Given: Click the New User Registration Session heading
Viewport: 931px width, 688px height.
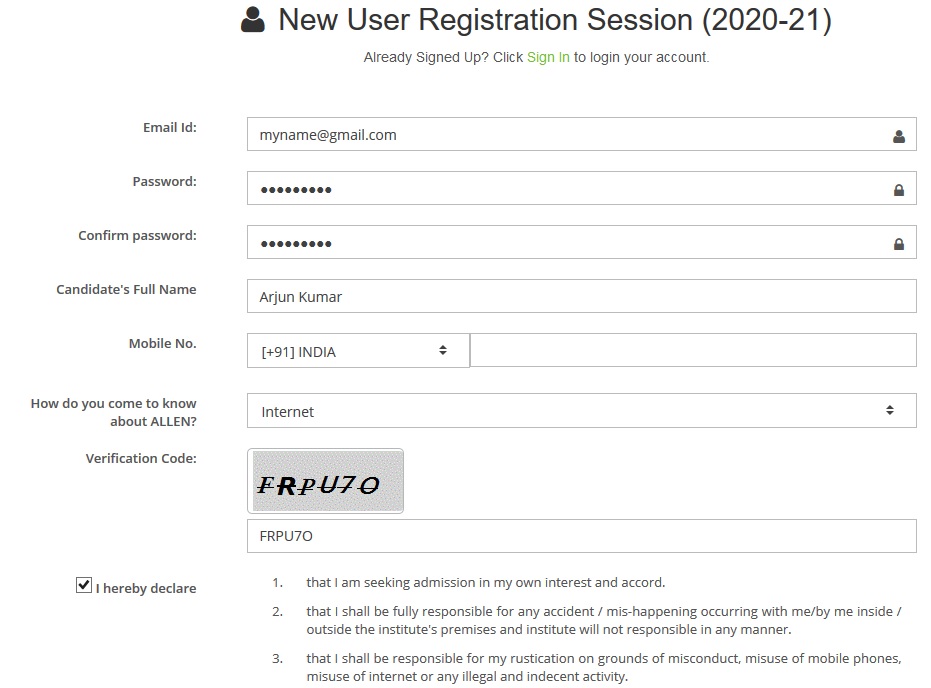Looking at the screenshot, I should (555, 20).
